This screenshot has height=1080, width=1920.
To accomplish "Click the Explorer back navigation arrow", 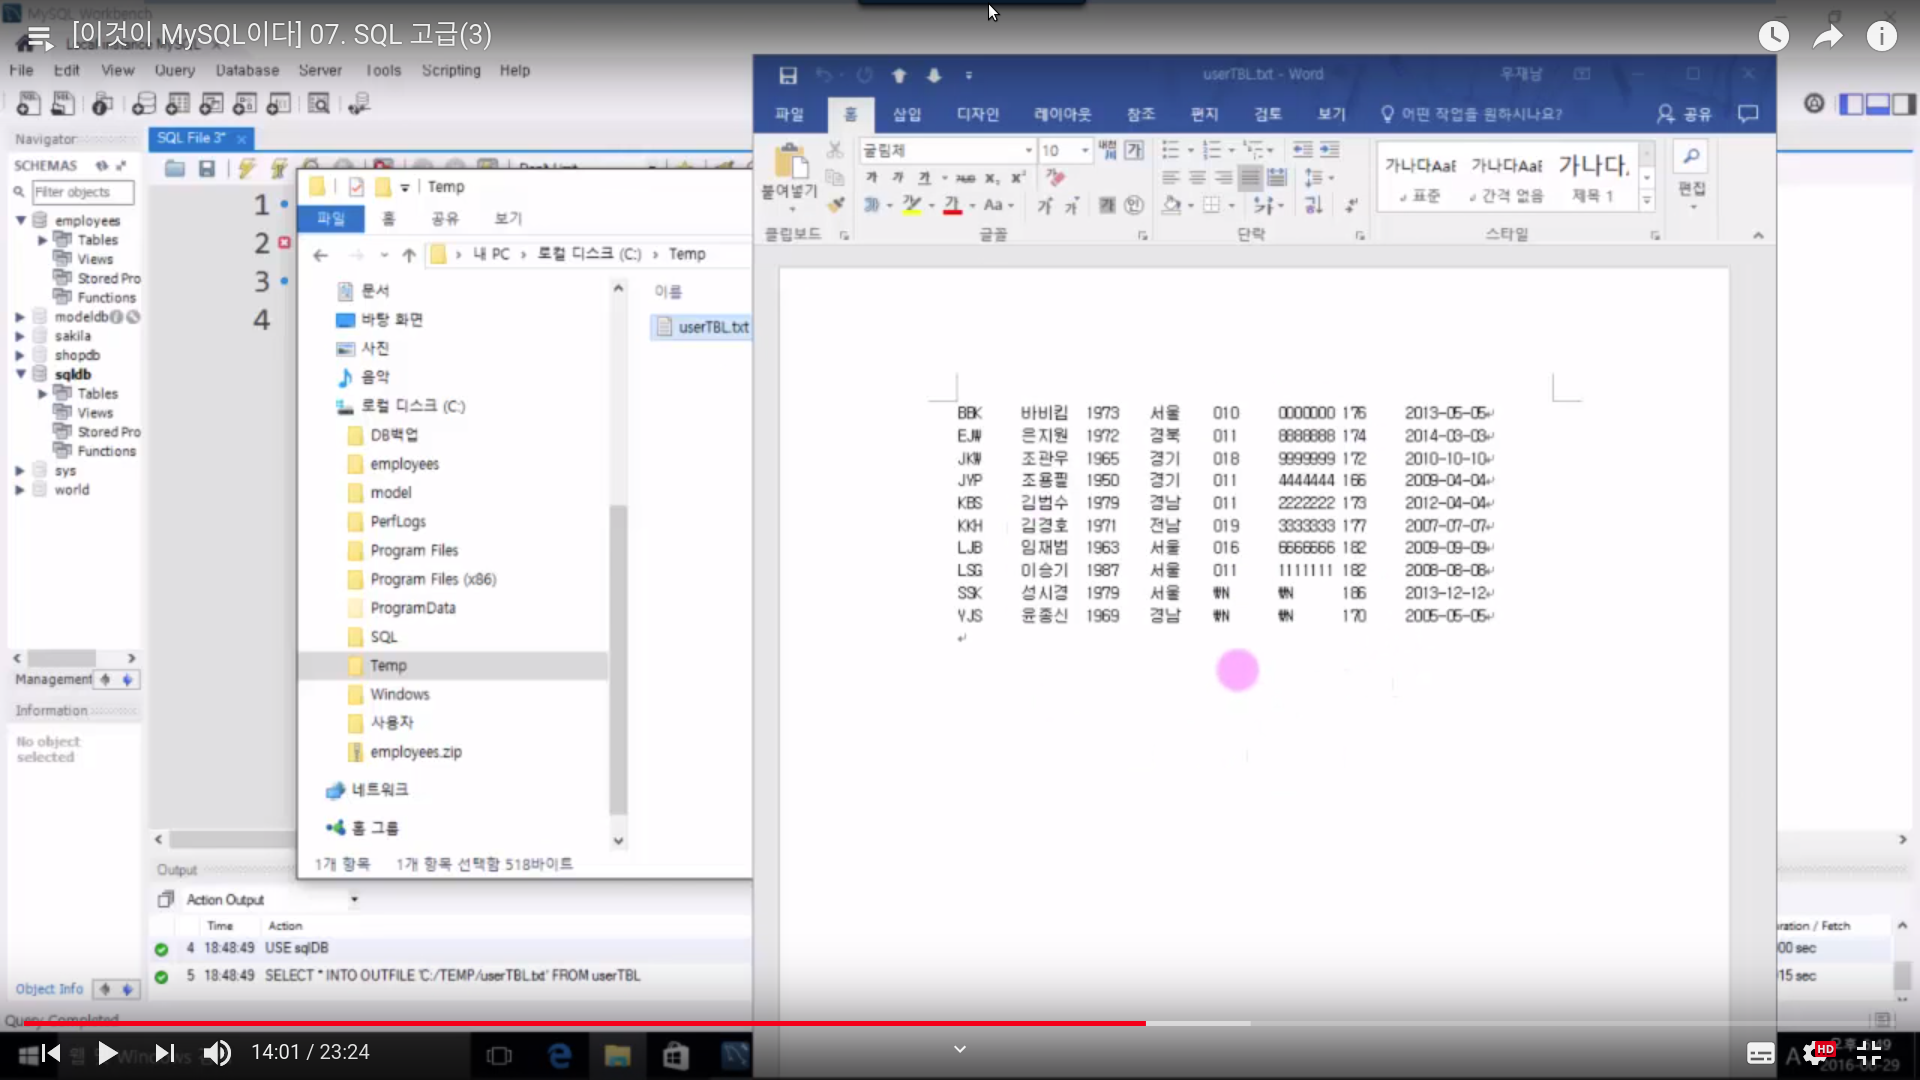I will click(x=320, y=255).
